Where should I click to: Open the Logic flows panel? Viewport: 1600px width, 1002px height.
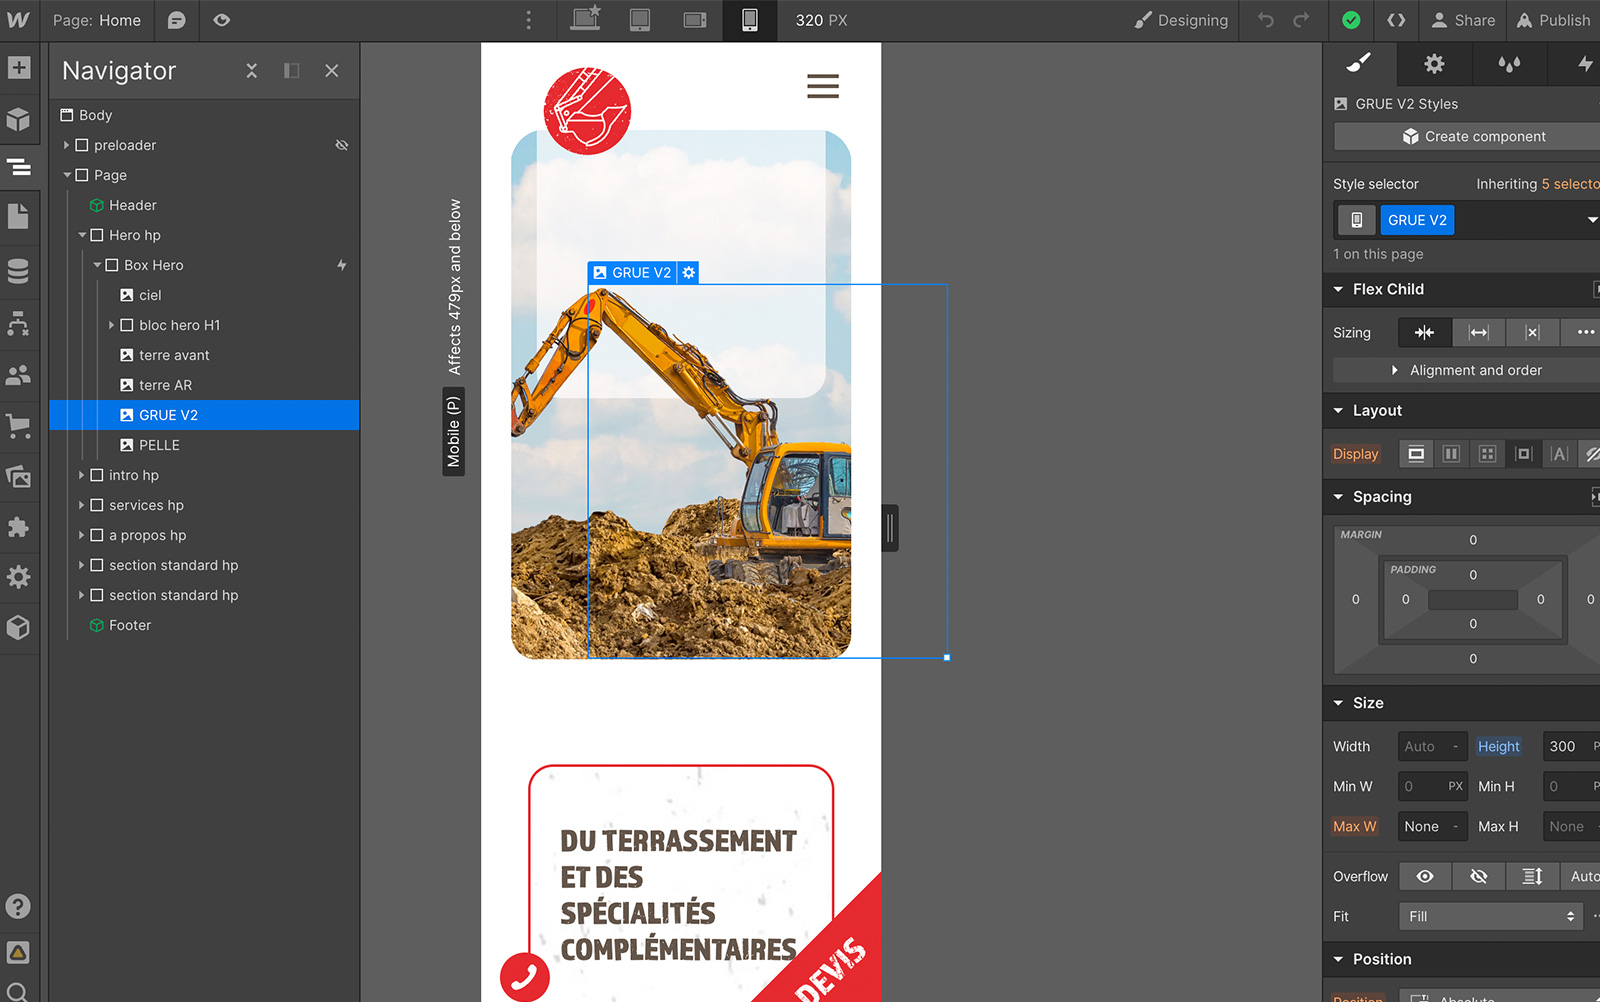(19, 323)
